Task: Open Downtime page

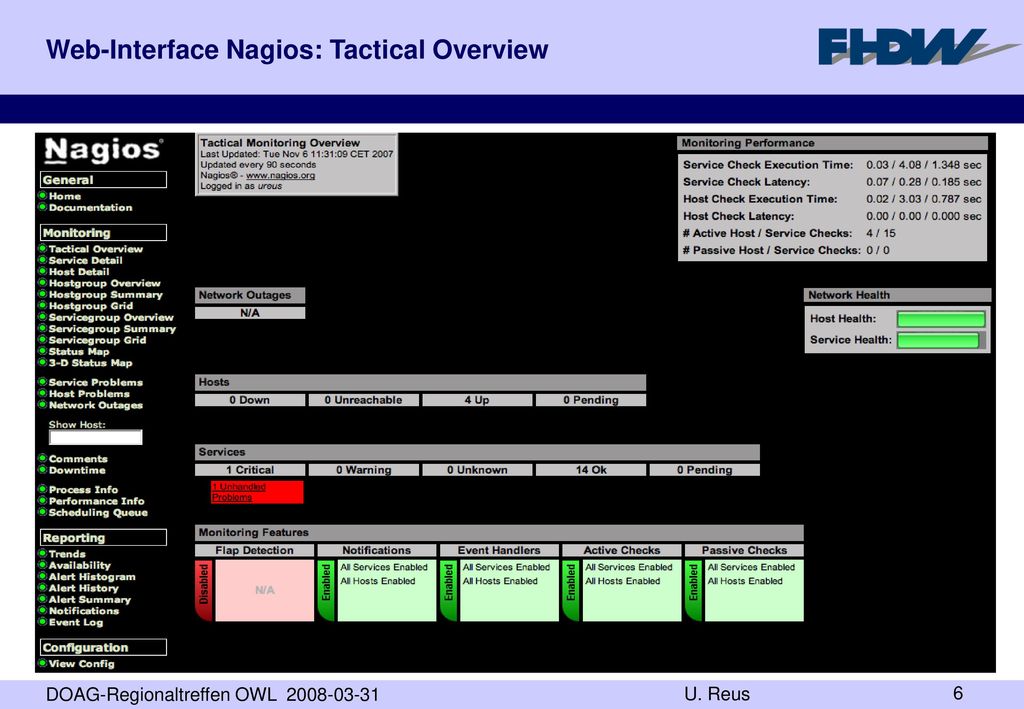Action: click(77, 470)
